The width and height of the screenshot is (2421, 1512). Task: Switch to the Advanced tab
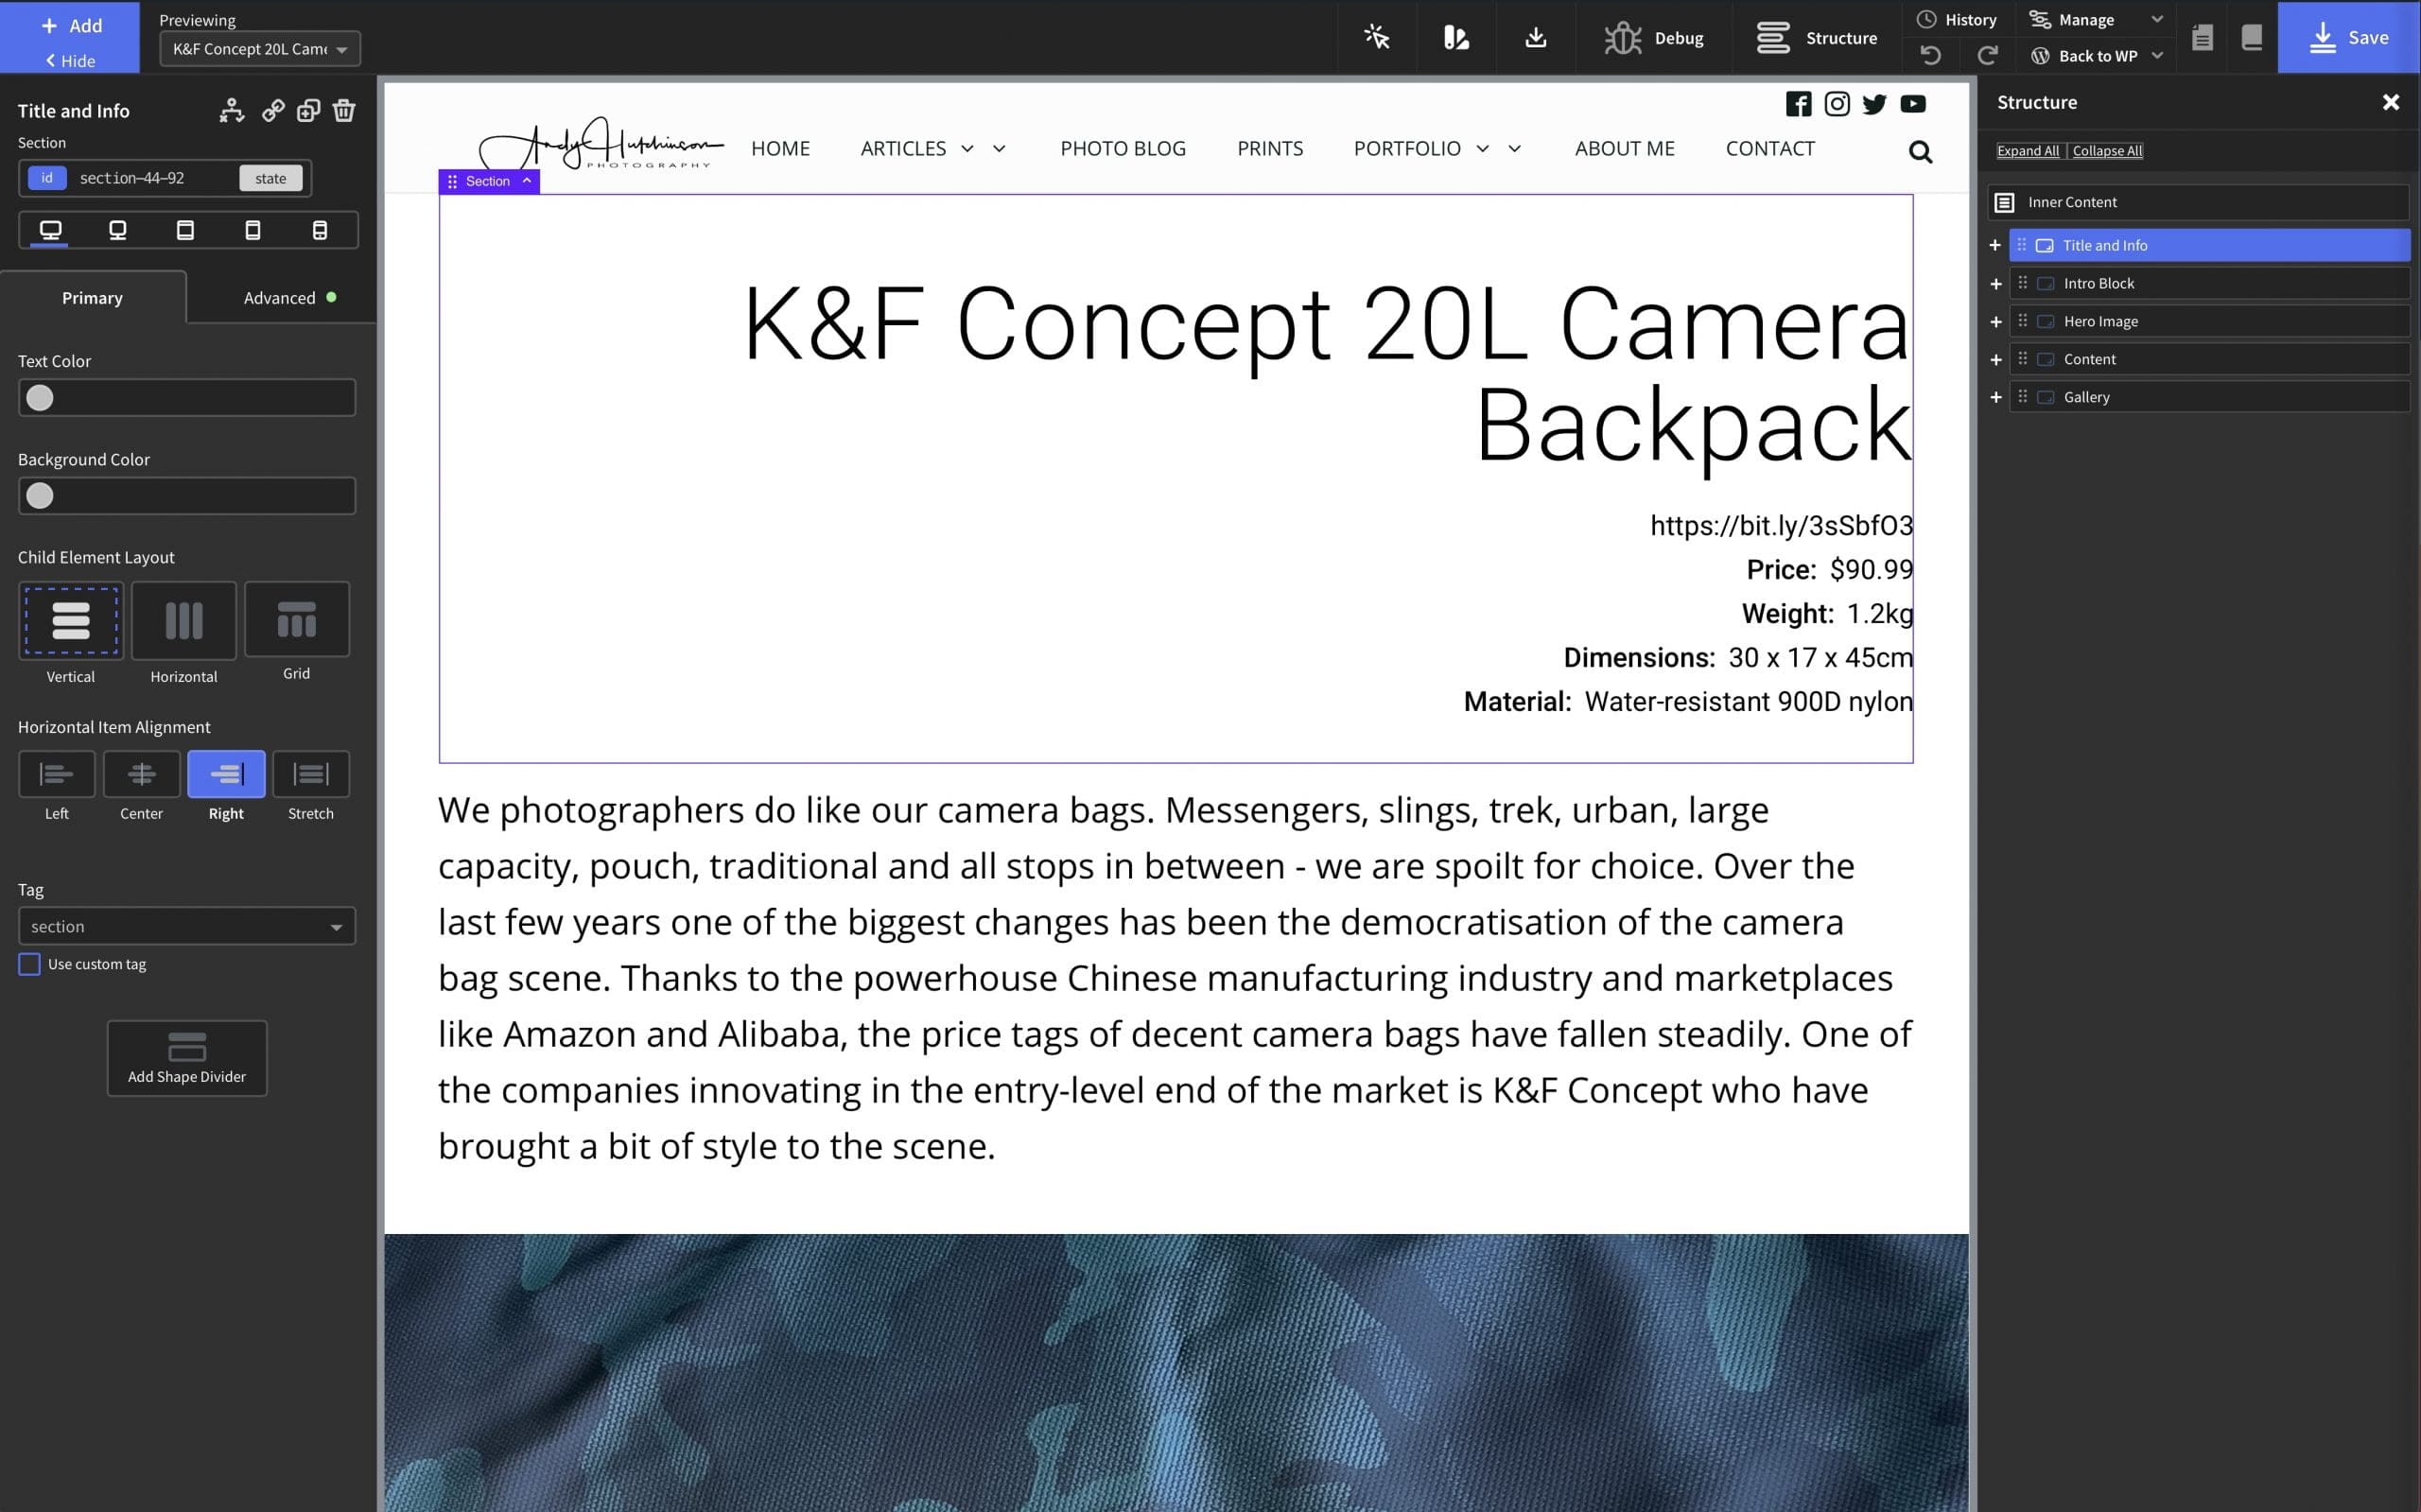pos(280,298)
